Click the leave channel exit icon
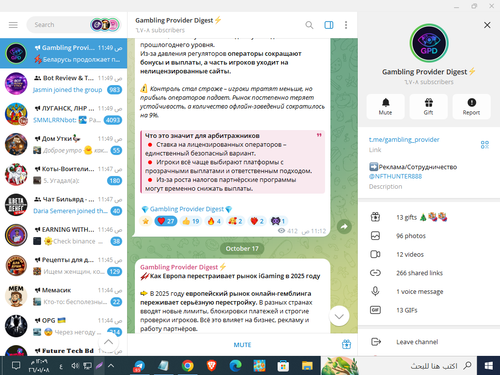500x375 pixels. (x=376, y=342)
